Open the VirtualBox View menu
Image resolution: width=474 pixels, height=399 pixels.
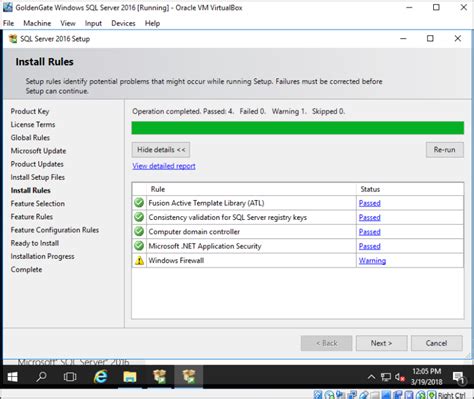68,23
